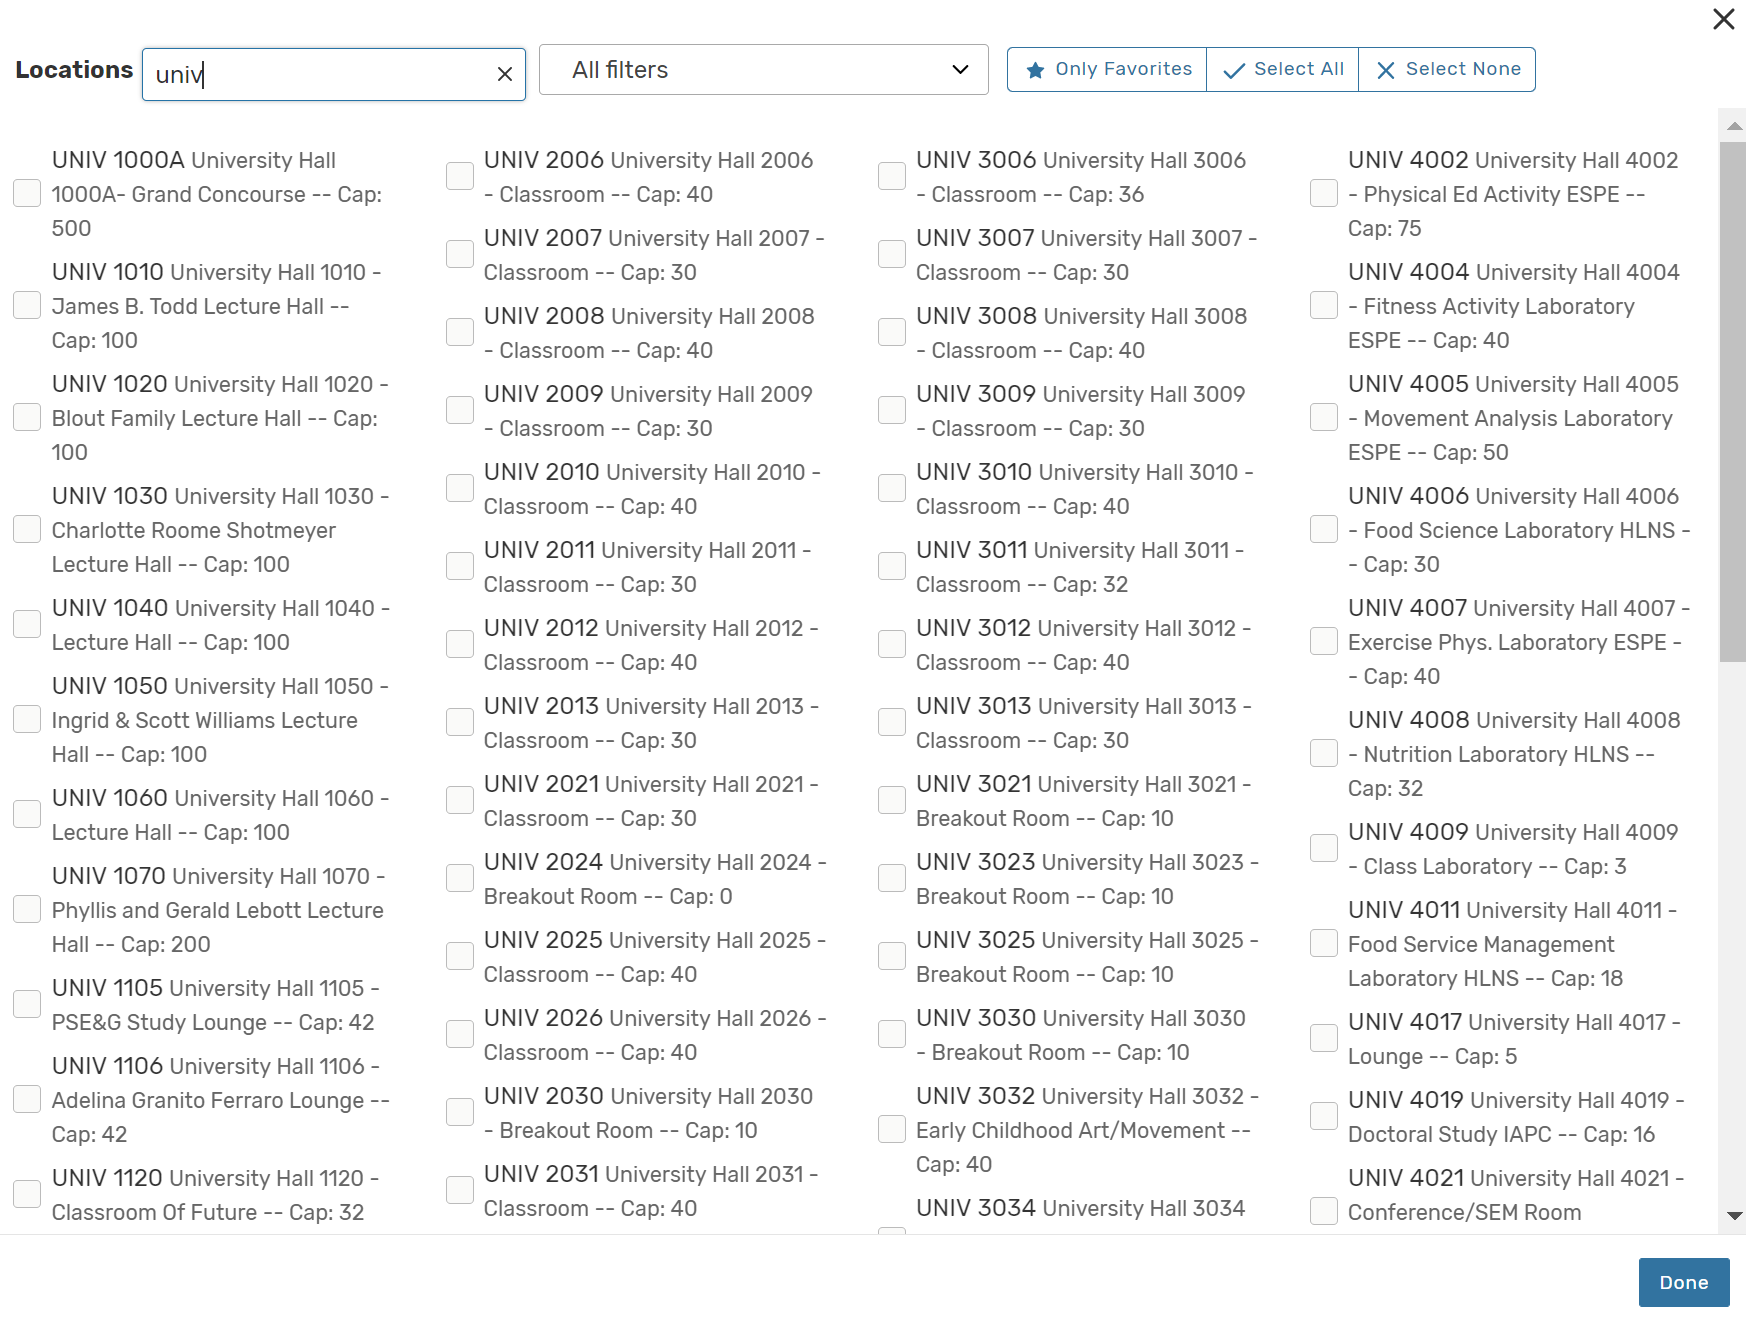Open the All filters dropdown
Viewport: 1746px width, 1329px height.
pos(763,70)
